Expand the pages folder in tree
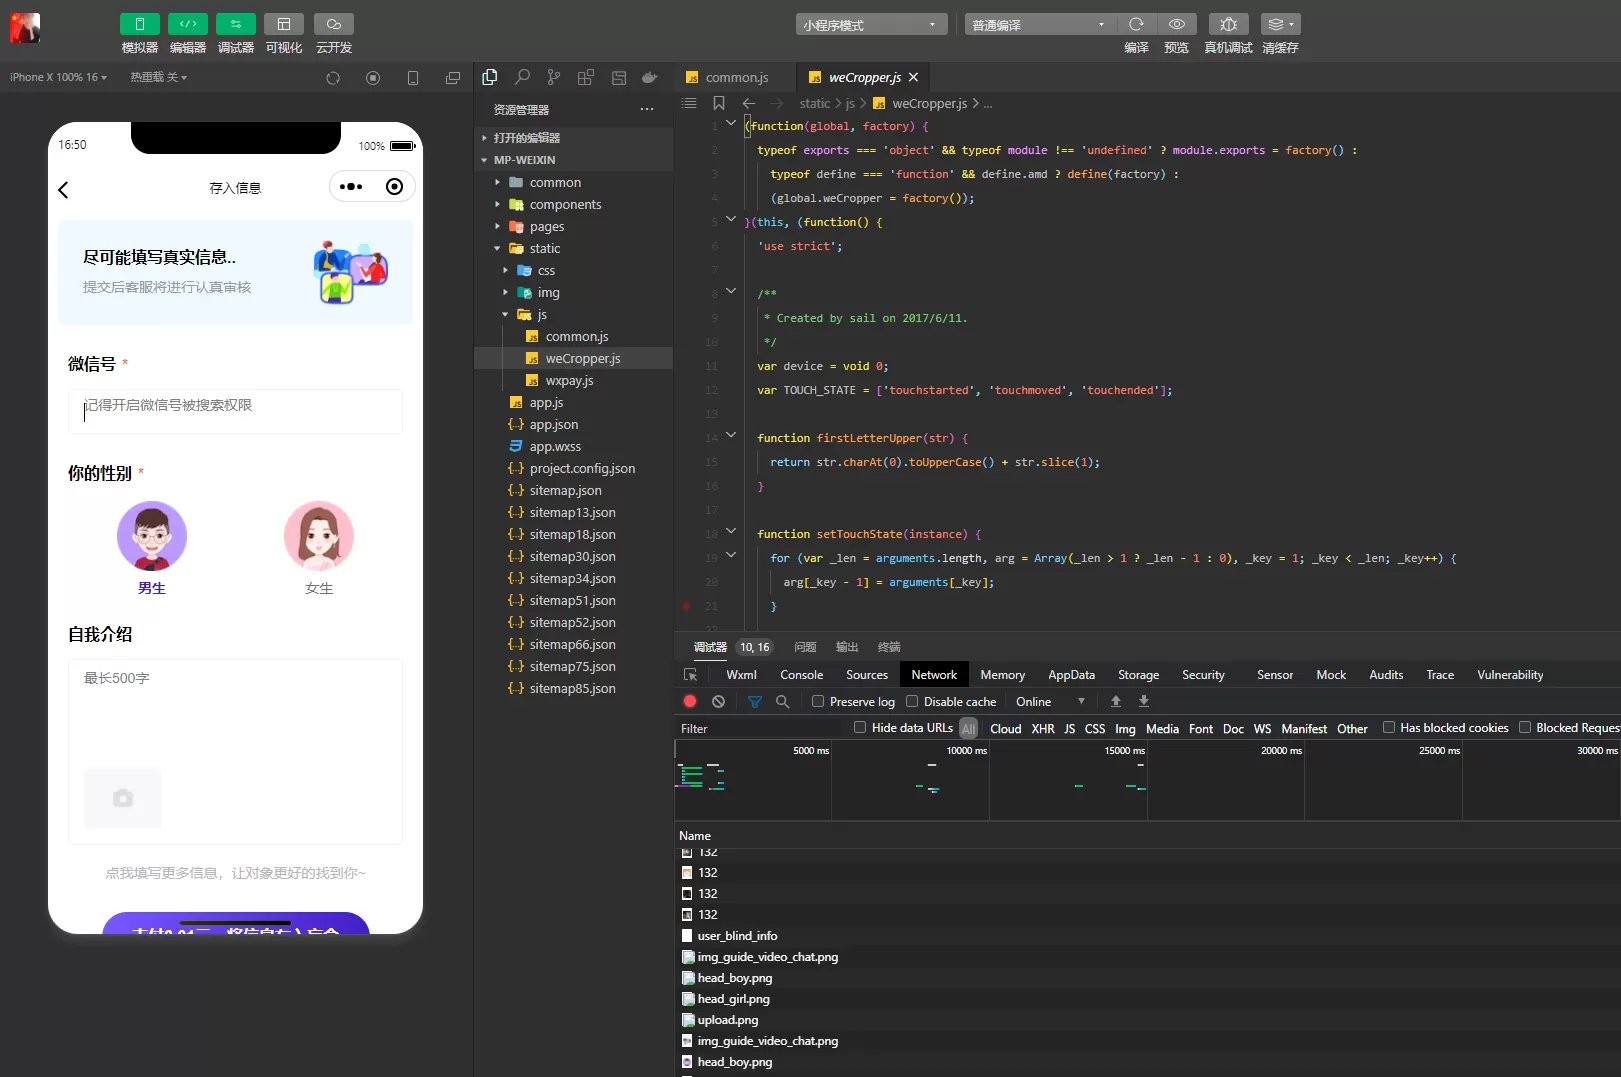The image size is (1621, 1077). pyautogui.click(x=547, y=227)
